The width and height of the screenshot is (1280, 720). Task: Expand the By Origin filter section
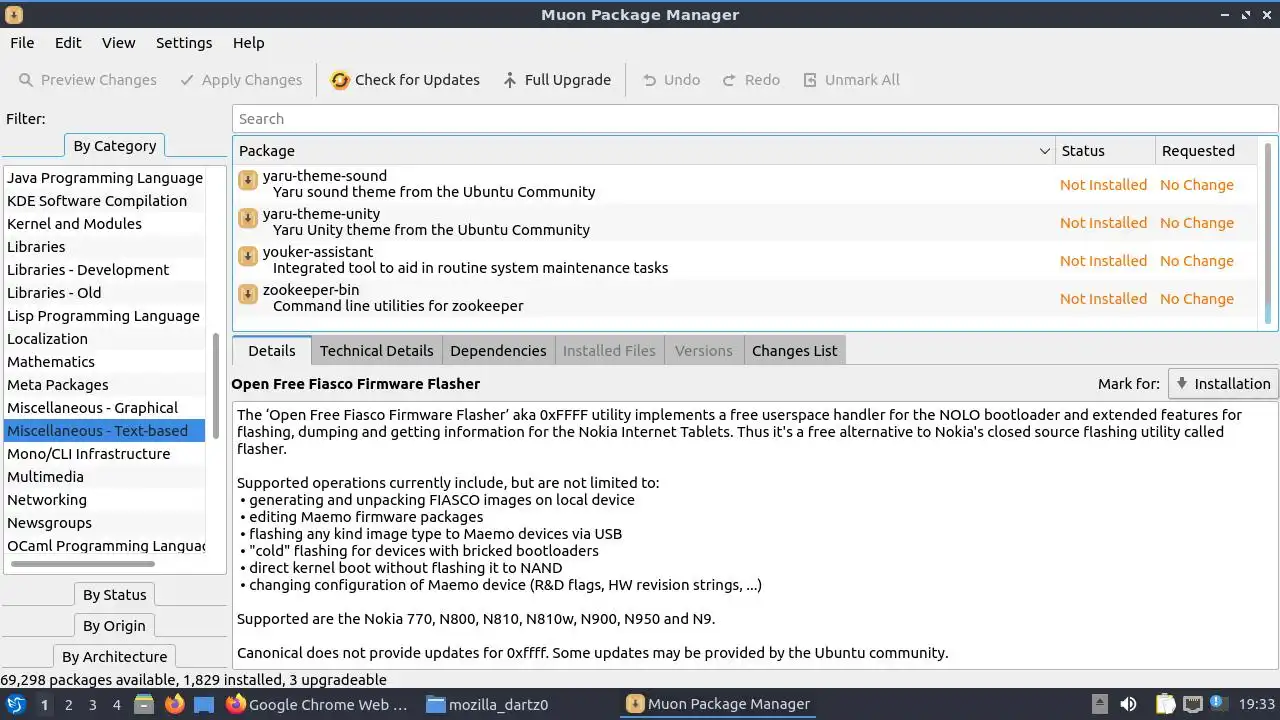click(114, 626)
